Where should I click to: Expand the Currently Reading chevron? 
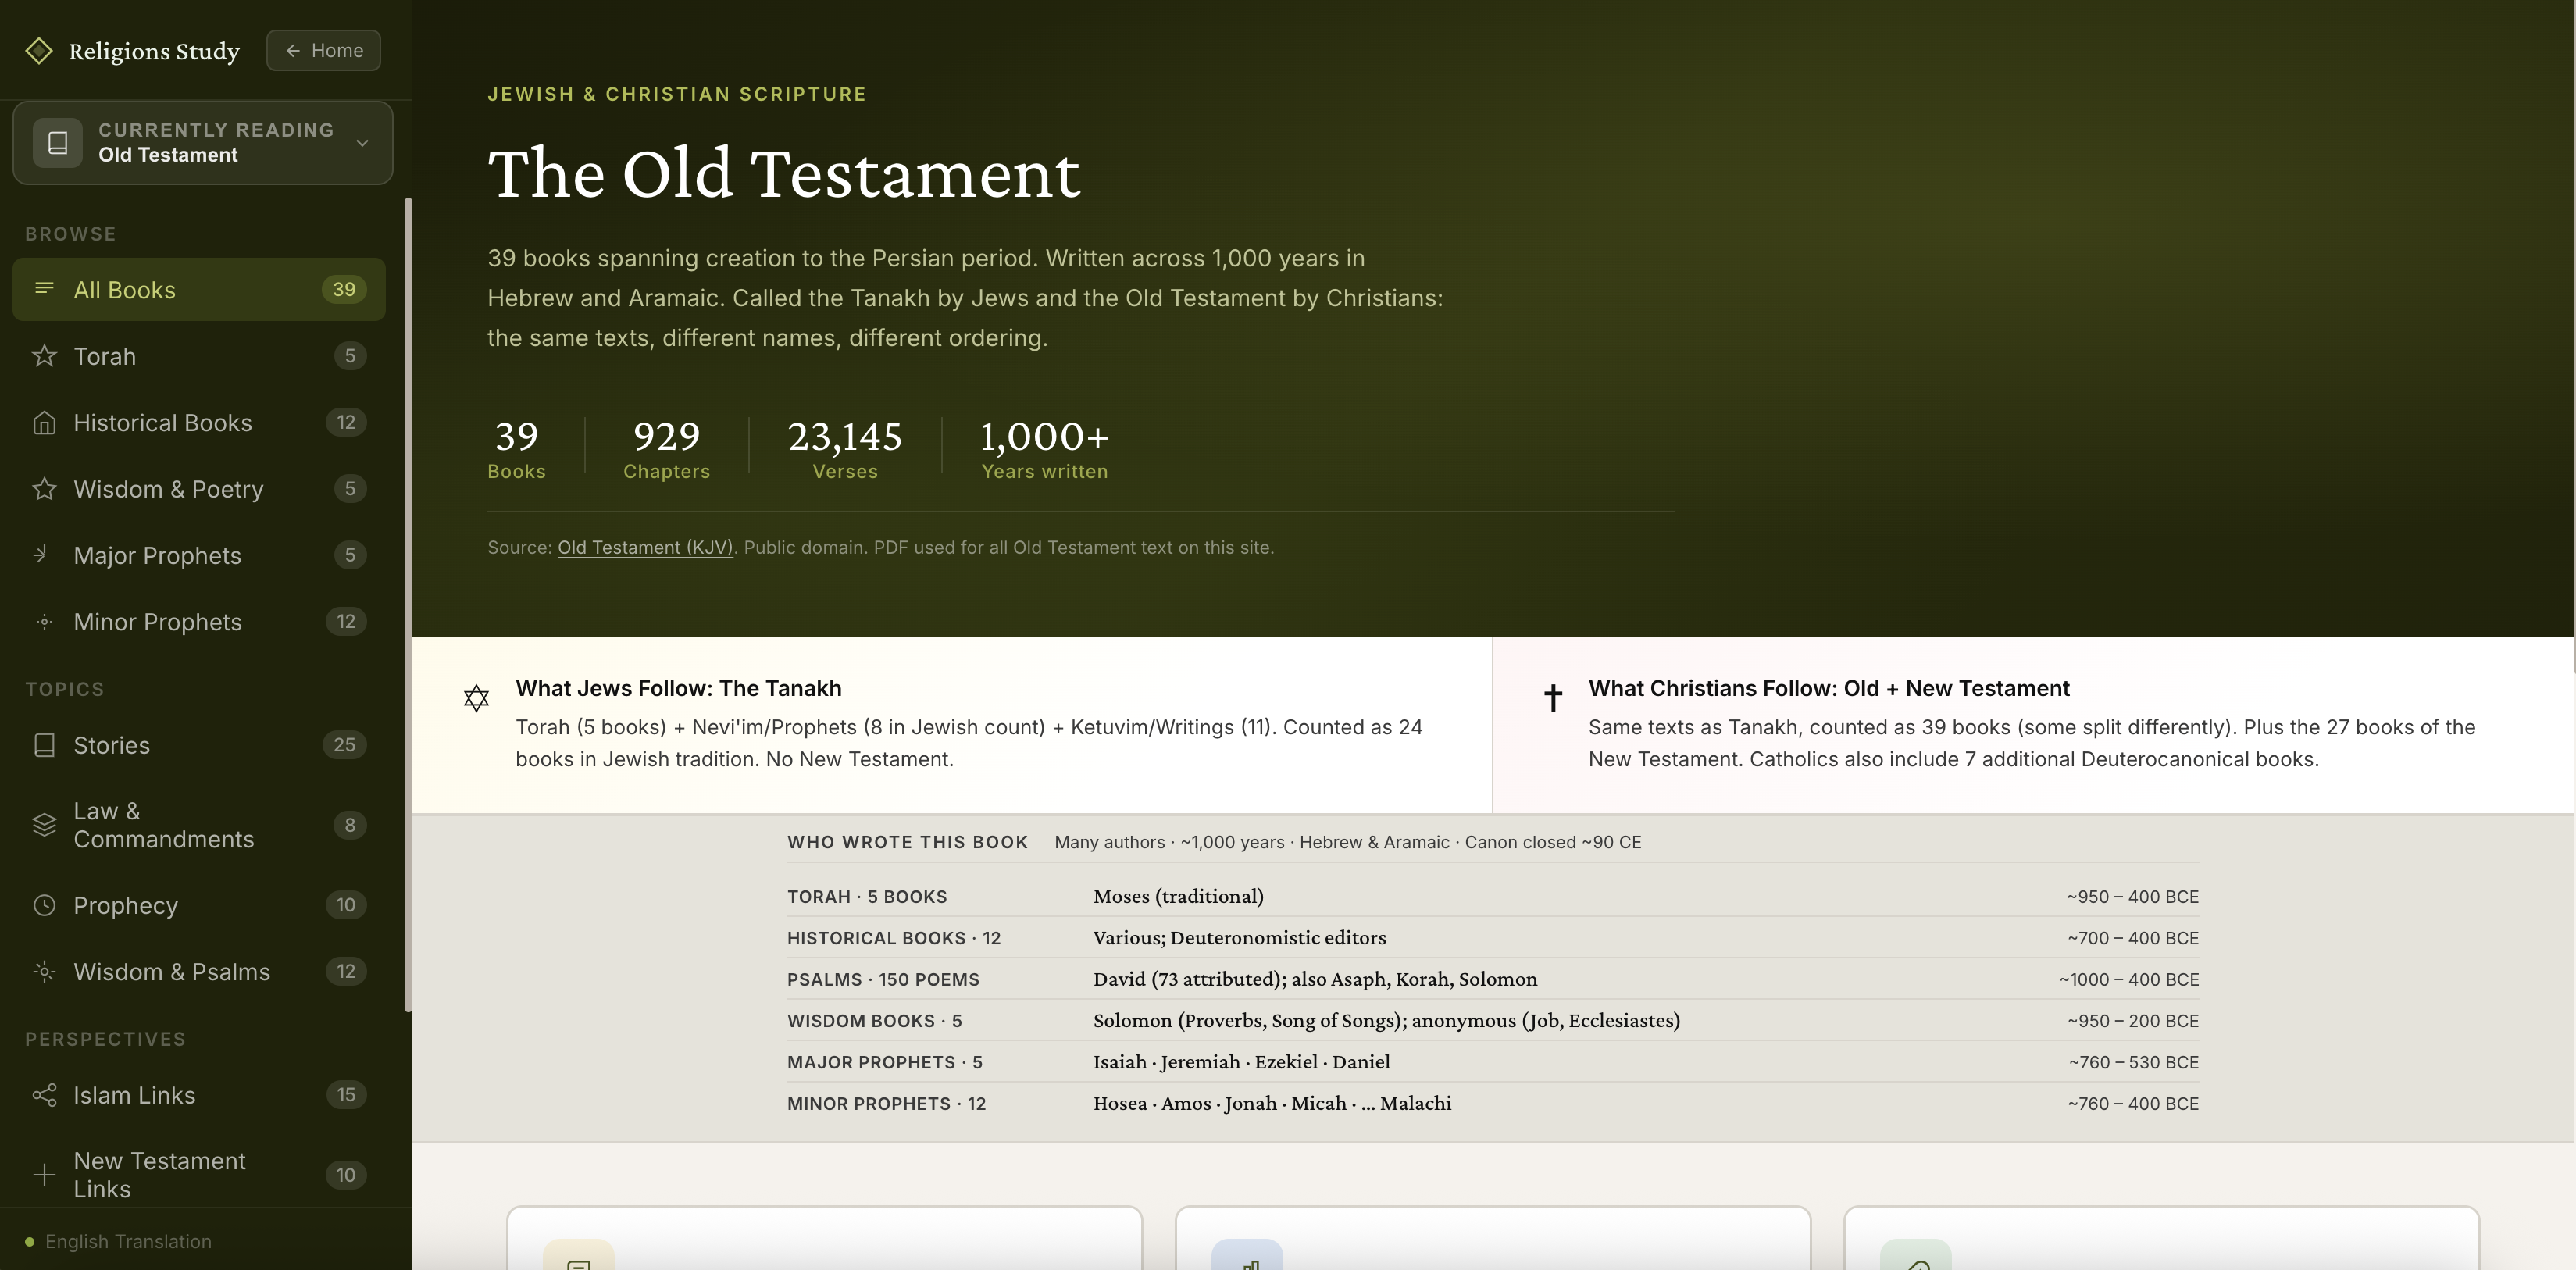(363, 143)
